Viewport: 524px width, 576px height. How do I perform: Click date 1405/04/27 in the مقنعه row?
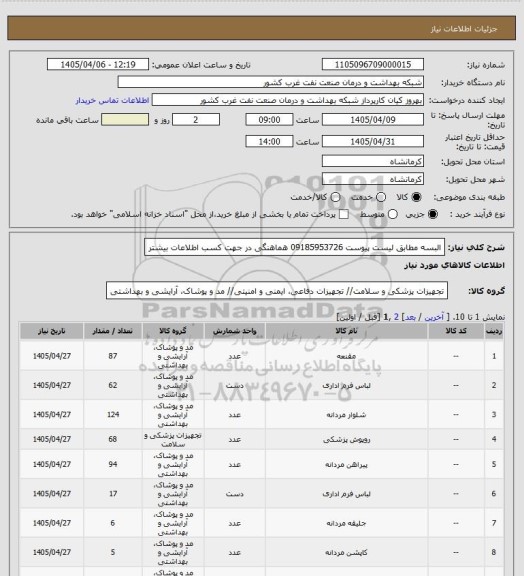tap(51, 356)
